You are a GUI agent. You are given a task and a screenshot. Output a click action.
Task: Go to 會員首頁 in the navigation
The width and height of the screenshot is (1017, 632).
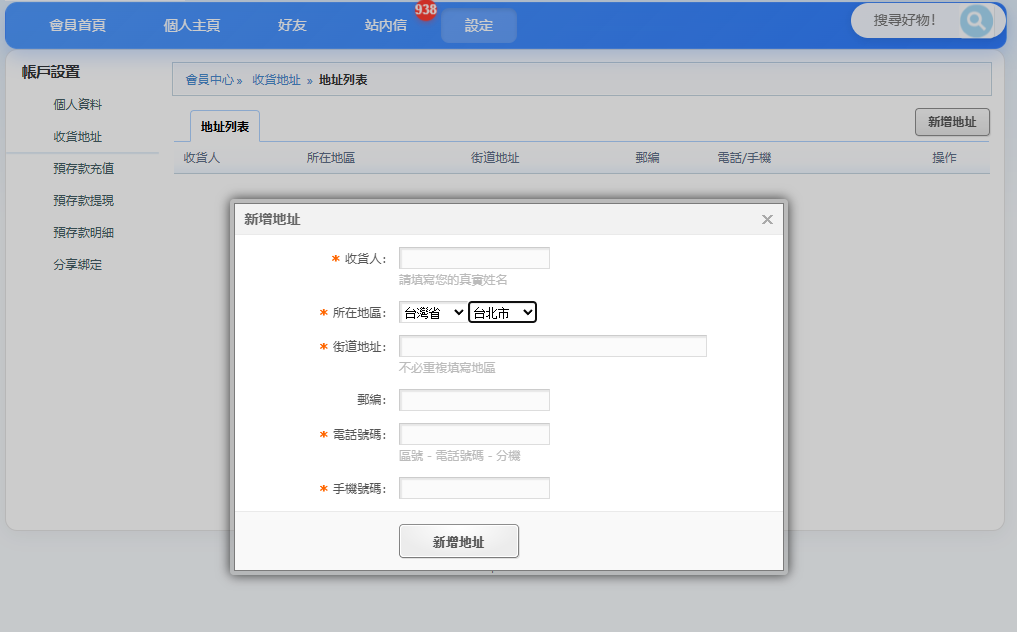point(77,26)
